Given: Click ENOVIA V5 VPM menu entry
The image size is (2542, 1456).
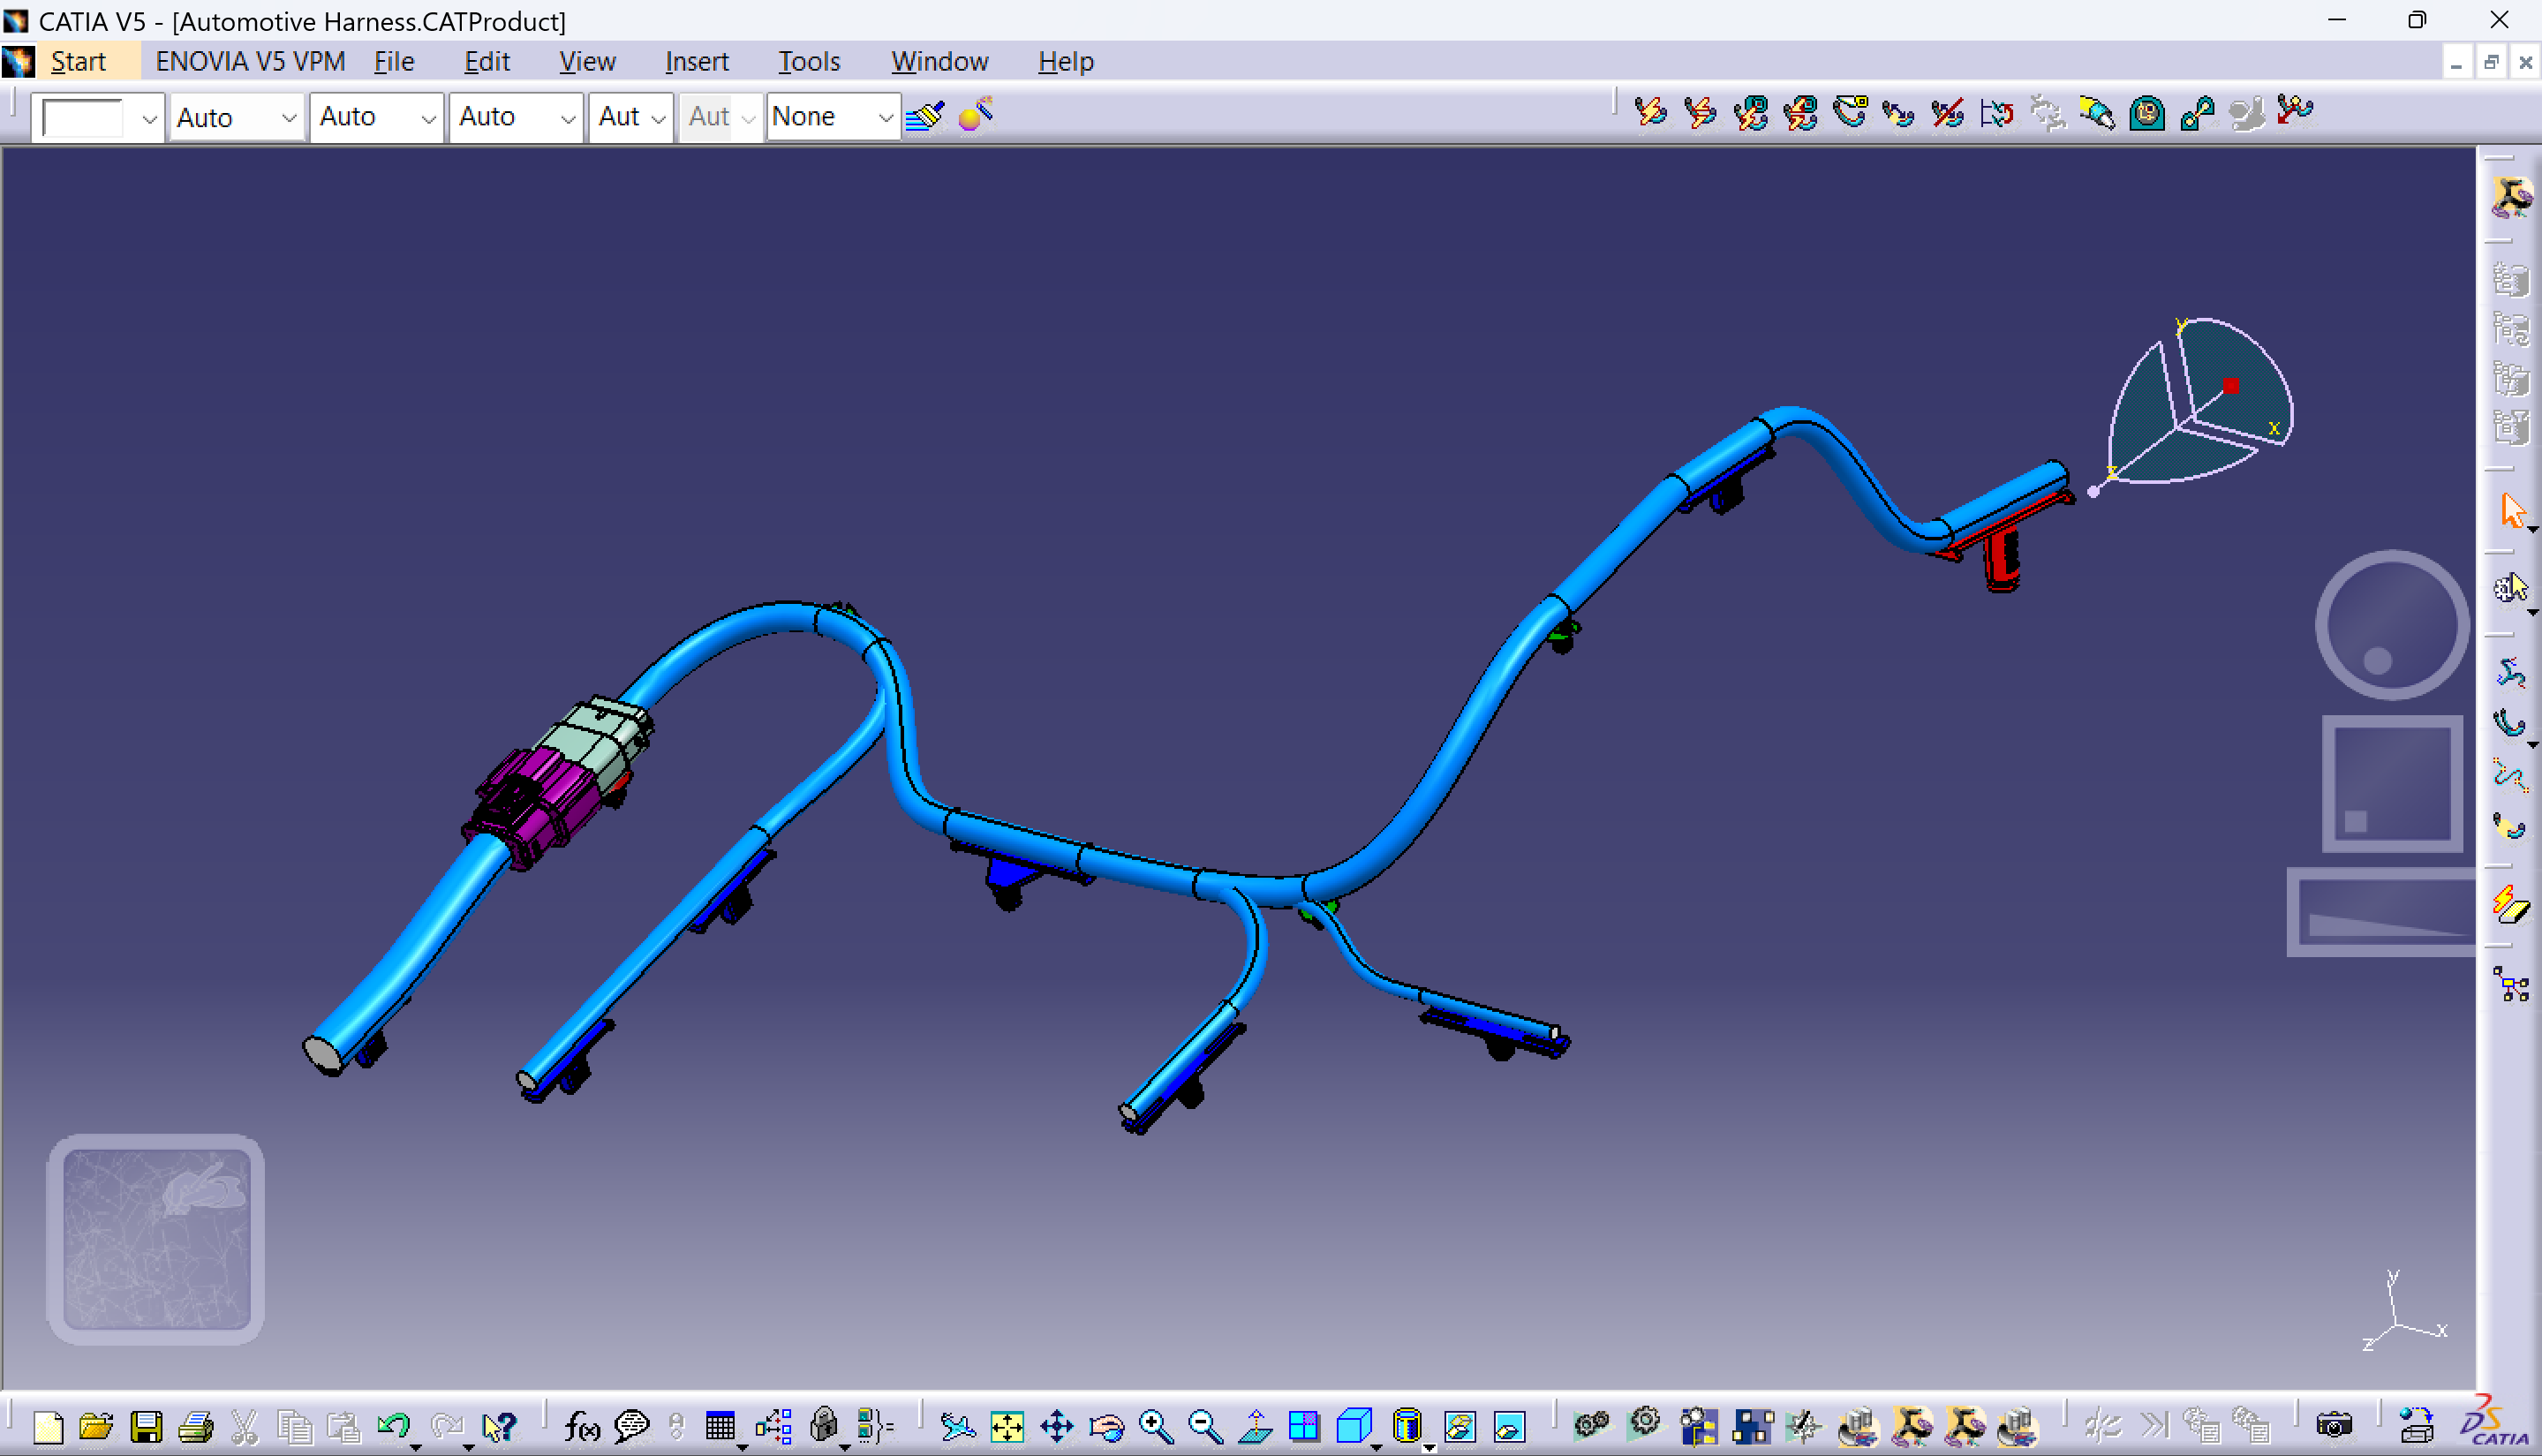Looking at the screenshot, I should point(250,62).
